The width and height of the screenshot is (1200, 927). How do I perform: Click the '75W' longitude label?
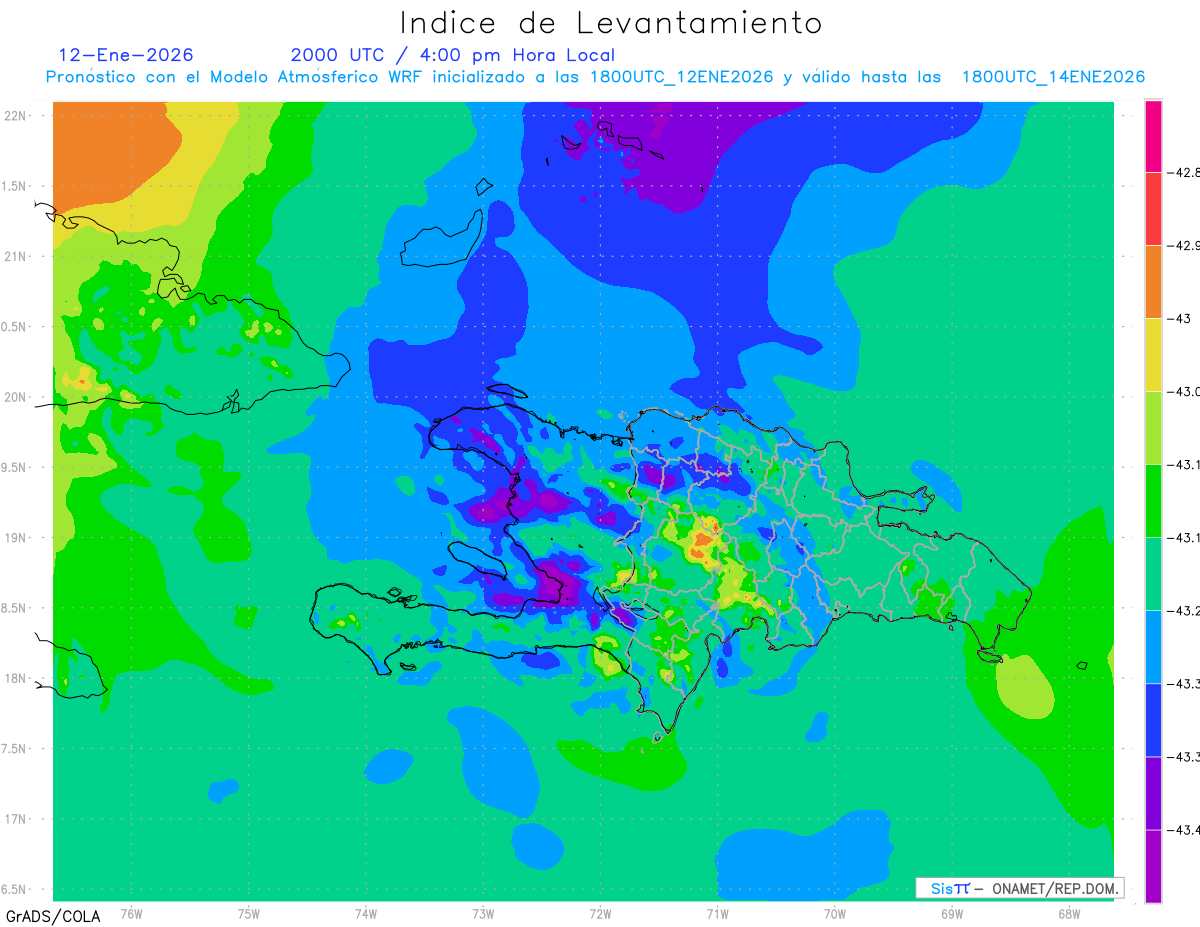pos(249,914)
